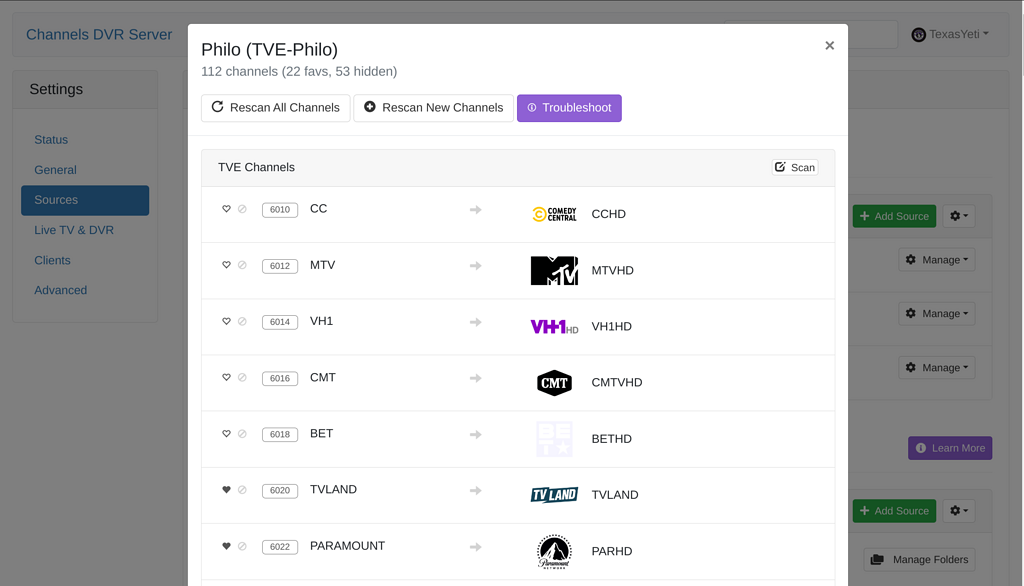This screenshot has height=586, width=1024.
Task: Expand the gear dropdown near Manage Folders
Action: coord(958,511)
